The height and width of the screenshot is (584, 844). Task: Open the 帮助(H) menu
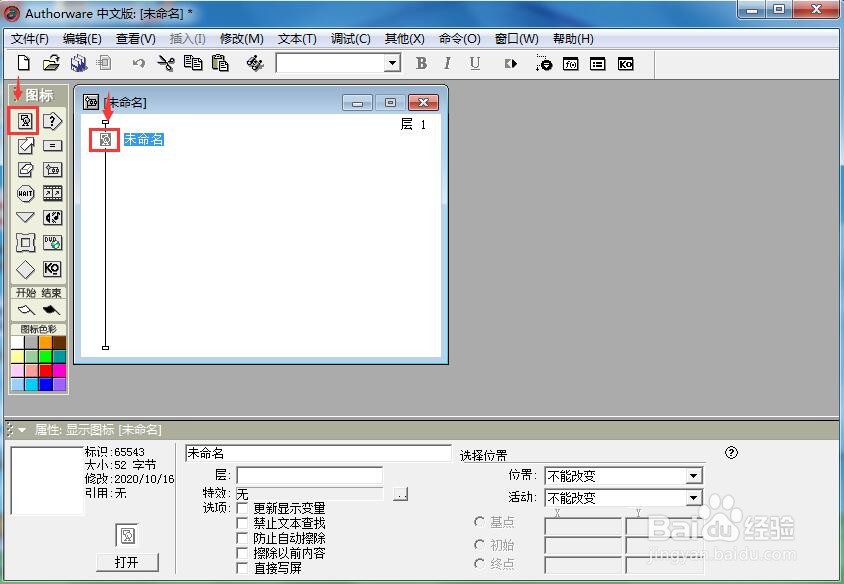coord(573,39)
